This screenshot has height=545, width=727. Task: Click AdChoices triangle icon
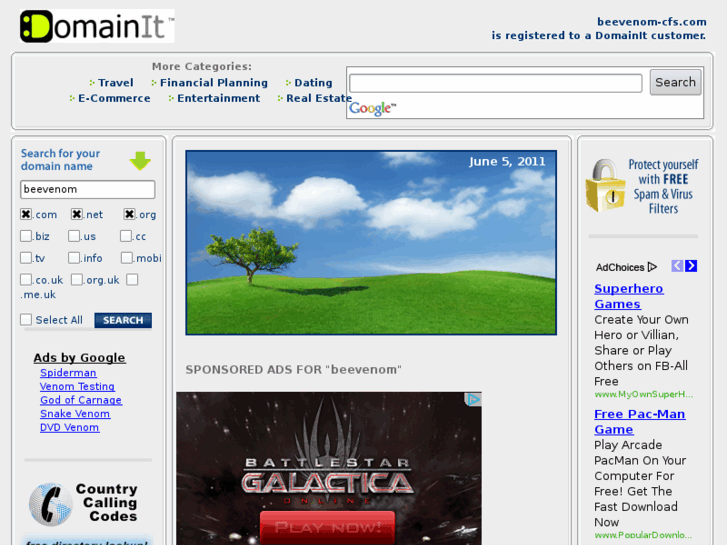coord(652,267)
